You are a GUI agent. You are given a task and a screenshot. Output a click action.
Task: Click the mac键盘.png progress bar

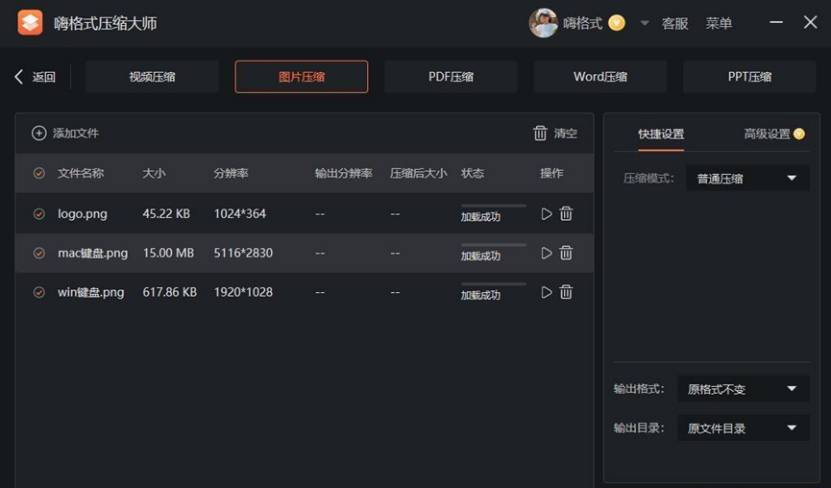(x=493, y=245)
